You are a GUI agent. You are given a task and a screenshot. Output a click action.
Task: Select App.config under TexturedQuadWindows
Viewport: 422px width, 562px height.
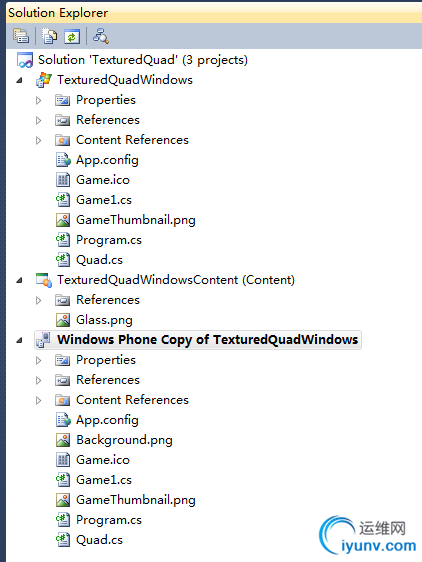[x=107, y=160]
